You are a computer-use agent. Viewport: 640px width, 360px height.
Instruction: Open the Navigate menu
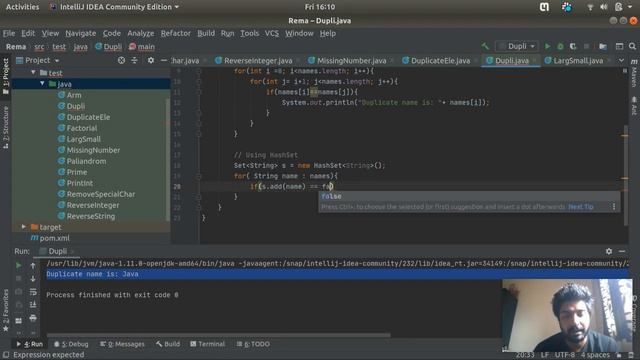[x=81, y=33]
